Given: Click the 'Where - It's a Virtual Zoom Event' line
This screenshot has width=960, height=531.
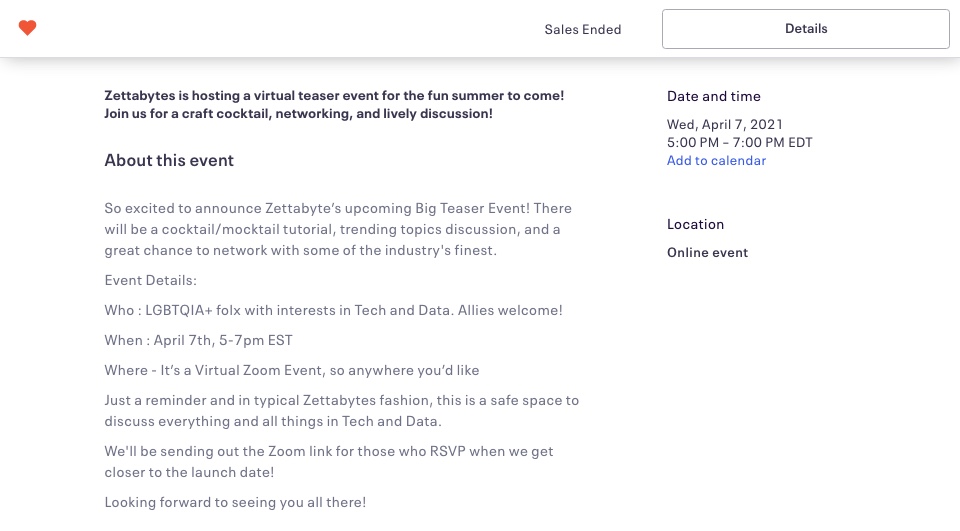Looking at the screenshot, I should (x=292, y=370).
